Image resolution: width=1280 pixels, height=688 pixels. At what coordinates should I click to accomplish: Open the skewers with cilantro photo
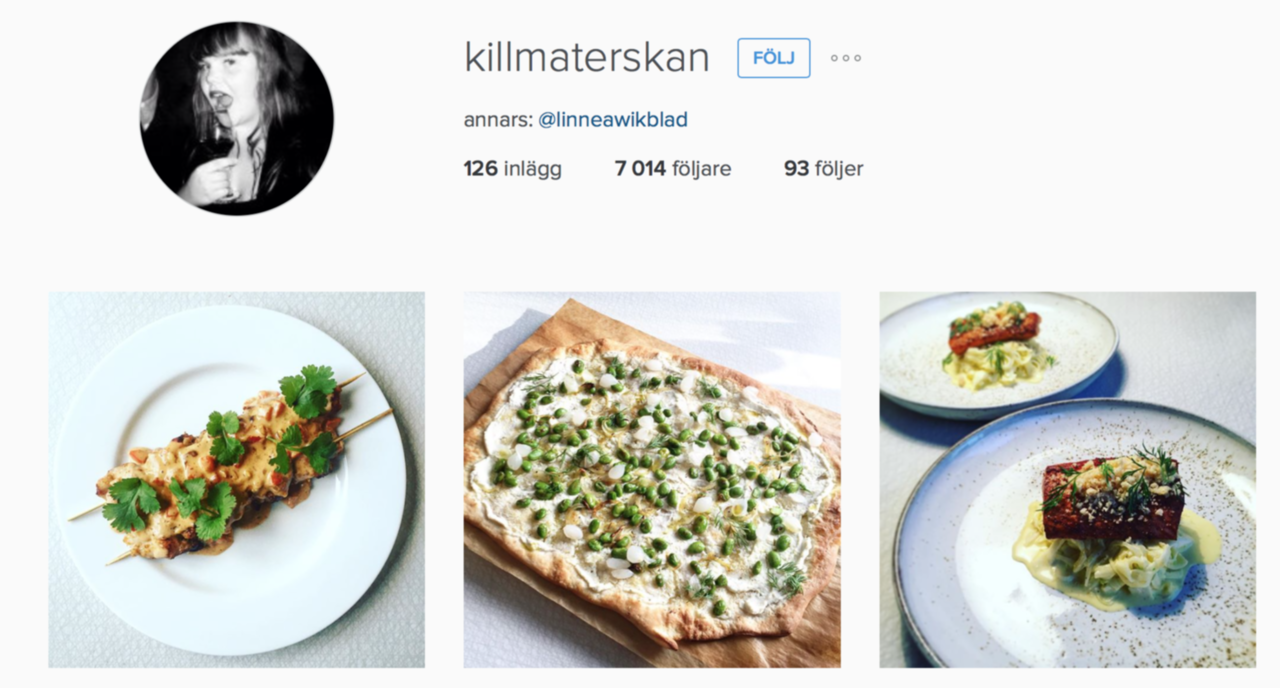coord(237,480)
